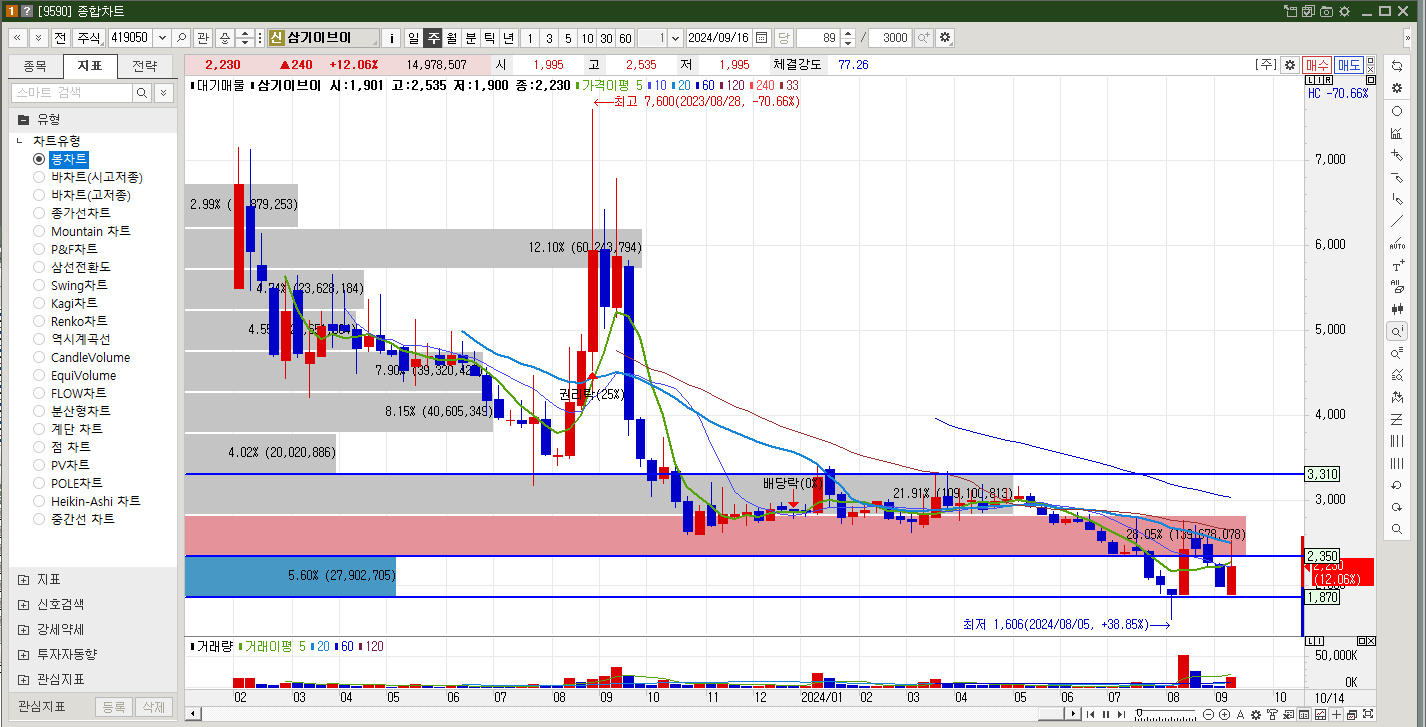This screenshot has height=727, width=1426.
Task: Select the Heikin-Ashi 차트 radio option
Action: (x=39, y=501)
